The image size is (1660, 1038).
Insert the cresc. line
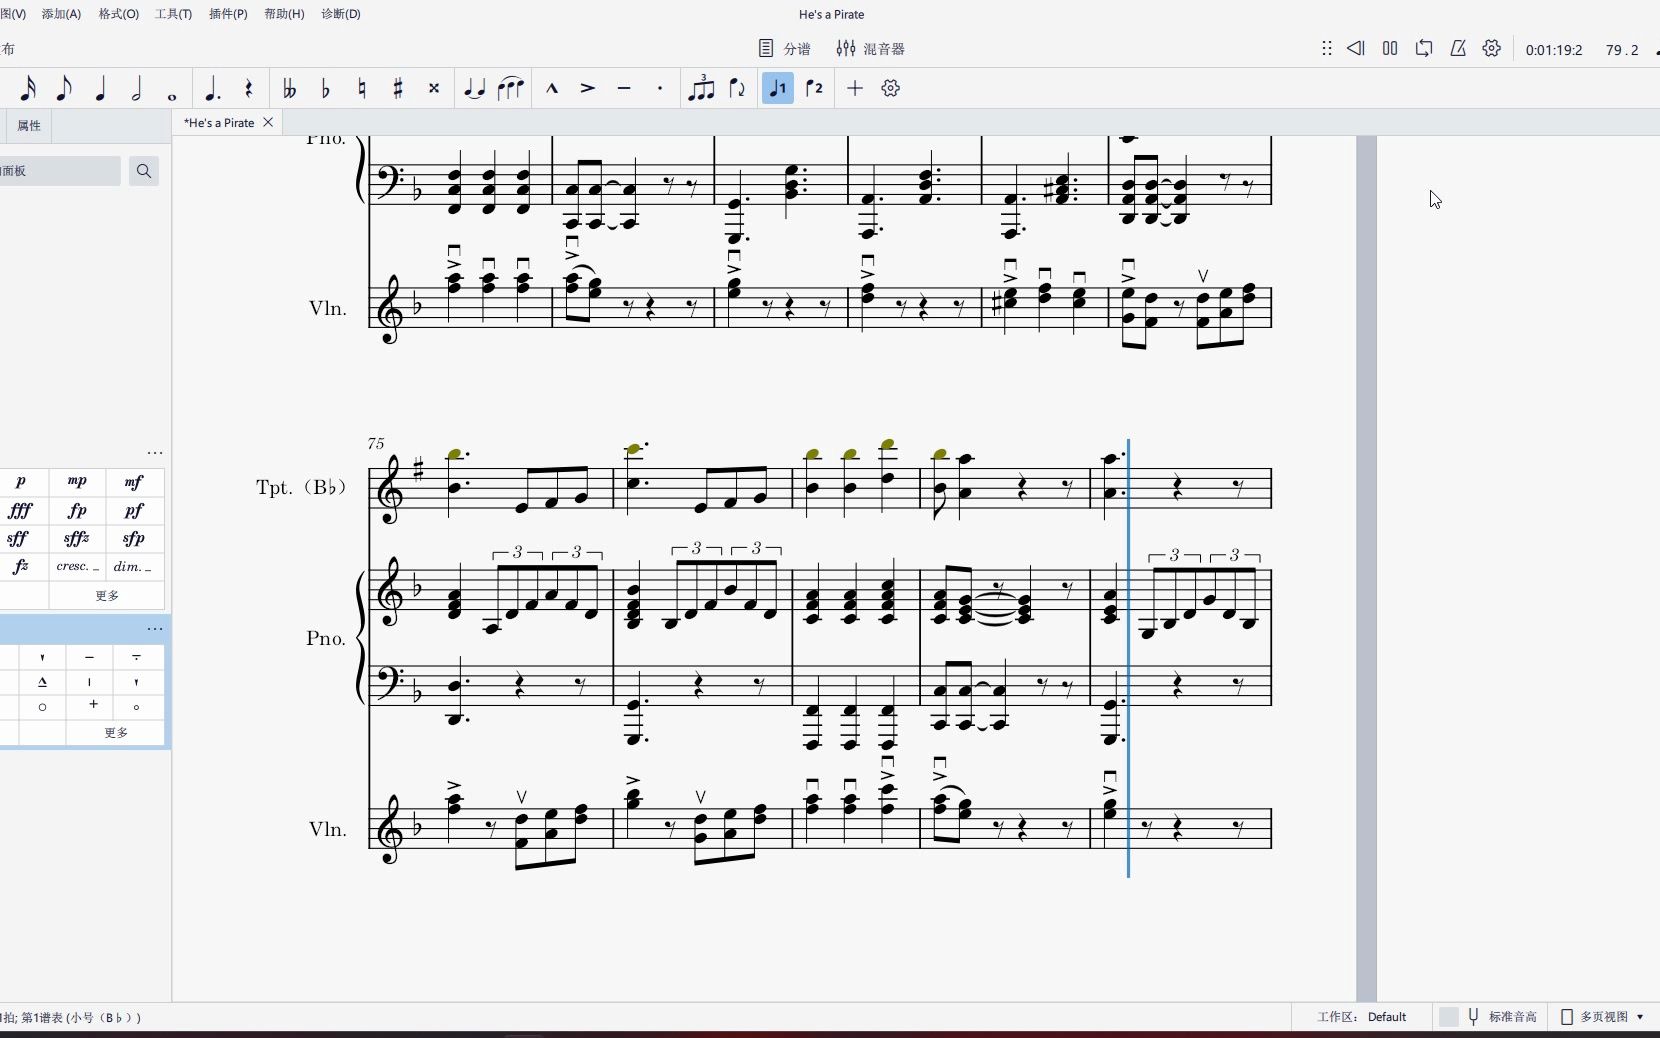click(x=77, y=566)
